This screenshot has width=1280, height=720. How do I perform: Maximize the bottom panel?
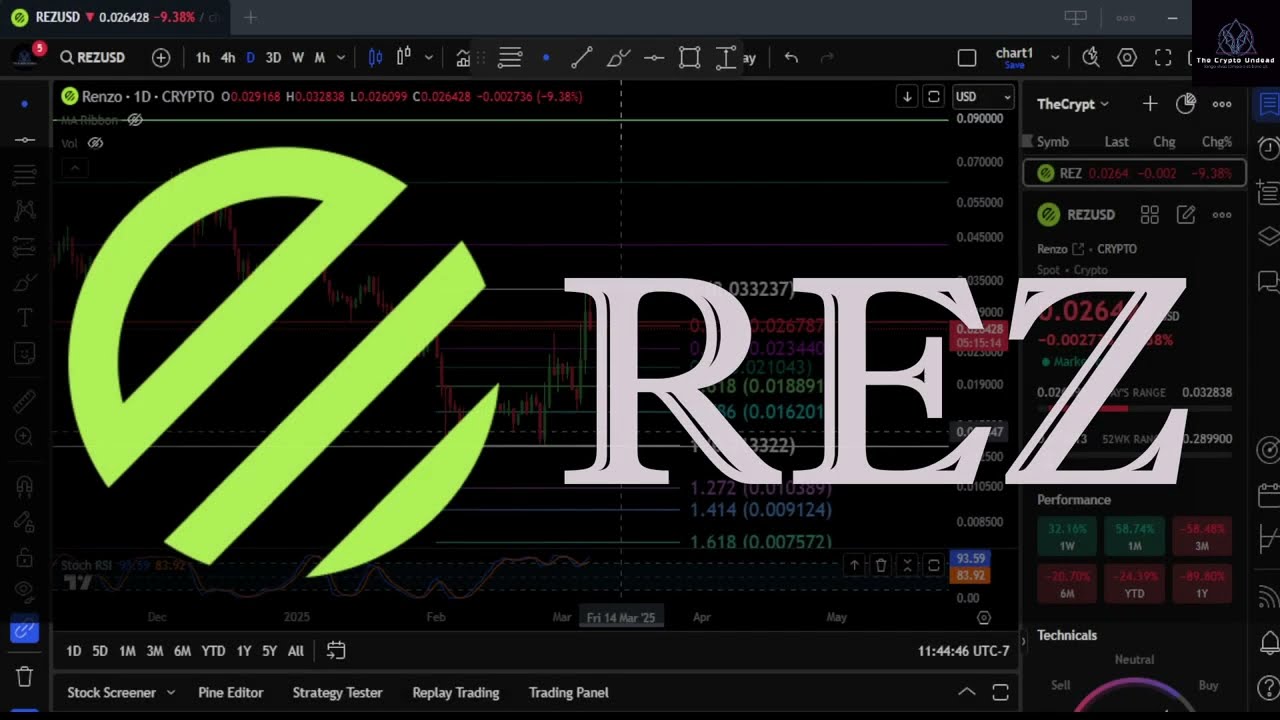point(1000,692)
